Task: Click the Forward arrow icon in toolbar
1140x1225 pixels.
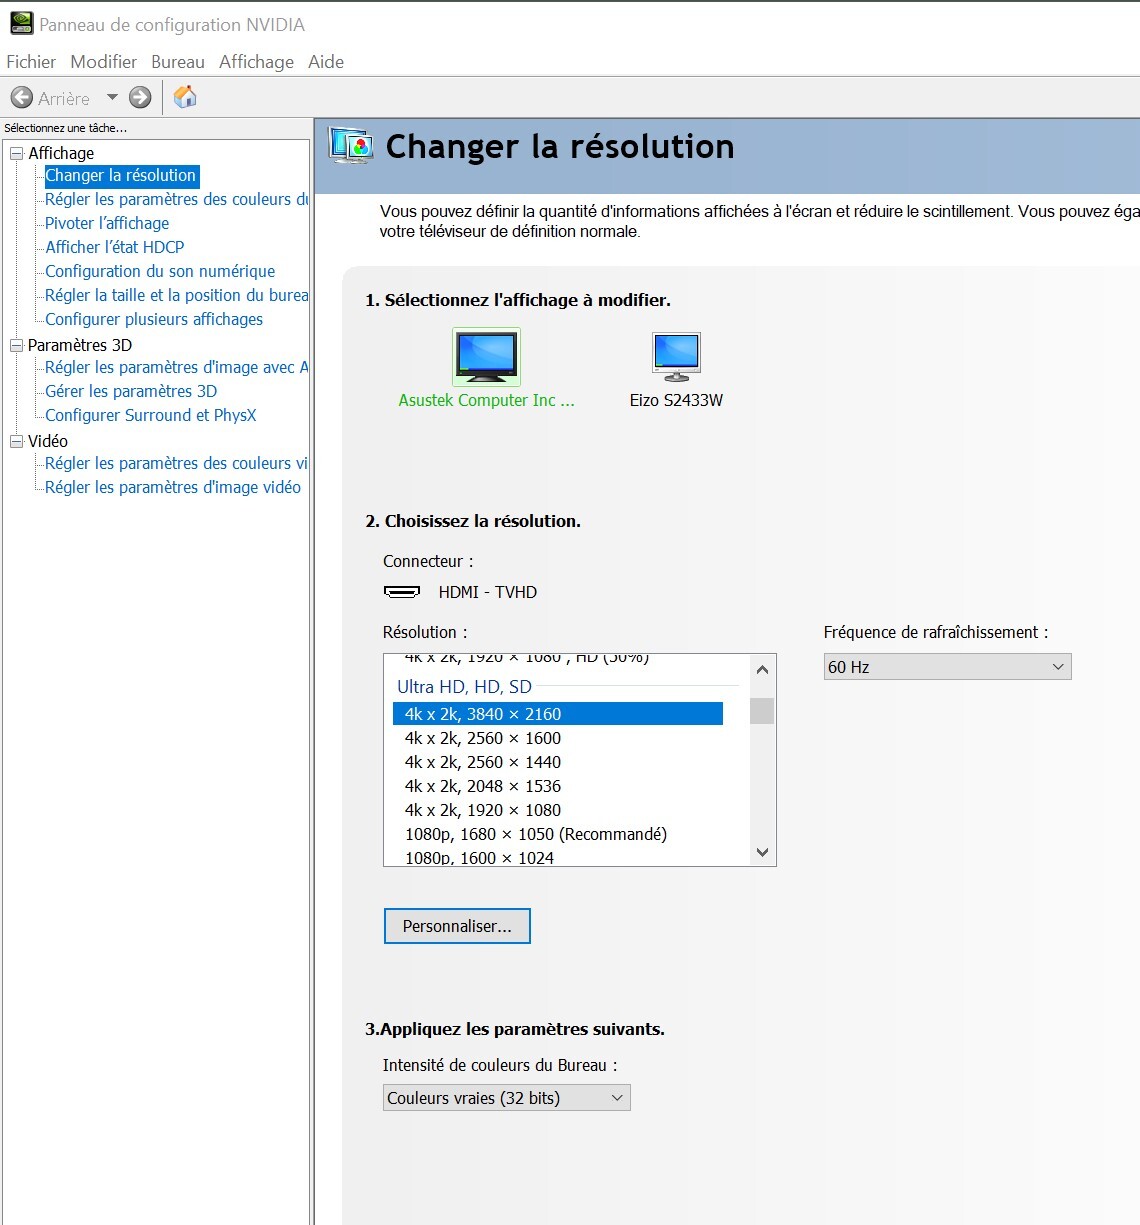Action: (140, 98)
